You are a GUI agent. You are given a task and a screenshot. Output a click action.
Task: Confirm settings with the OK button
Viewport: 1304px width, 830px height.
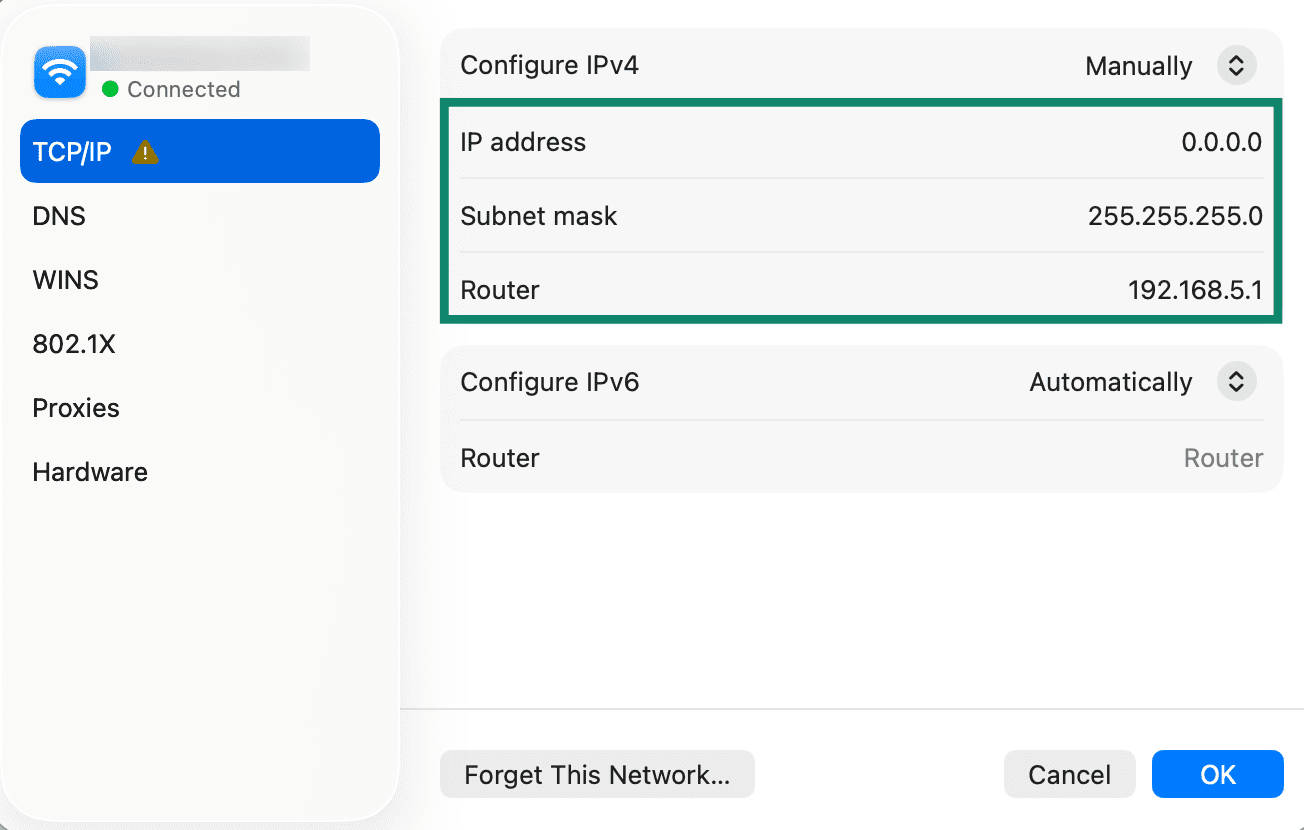[1217, 774]
